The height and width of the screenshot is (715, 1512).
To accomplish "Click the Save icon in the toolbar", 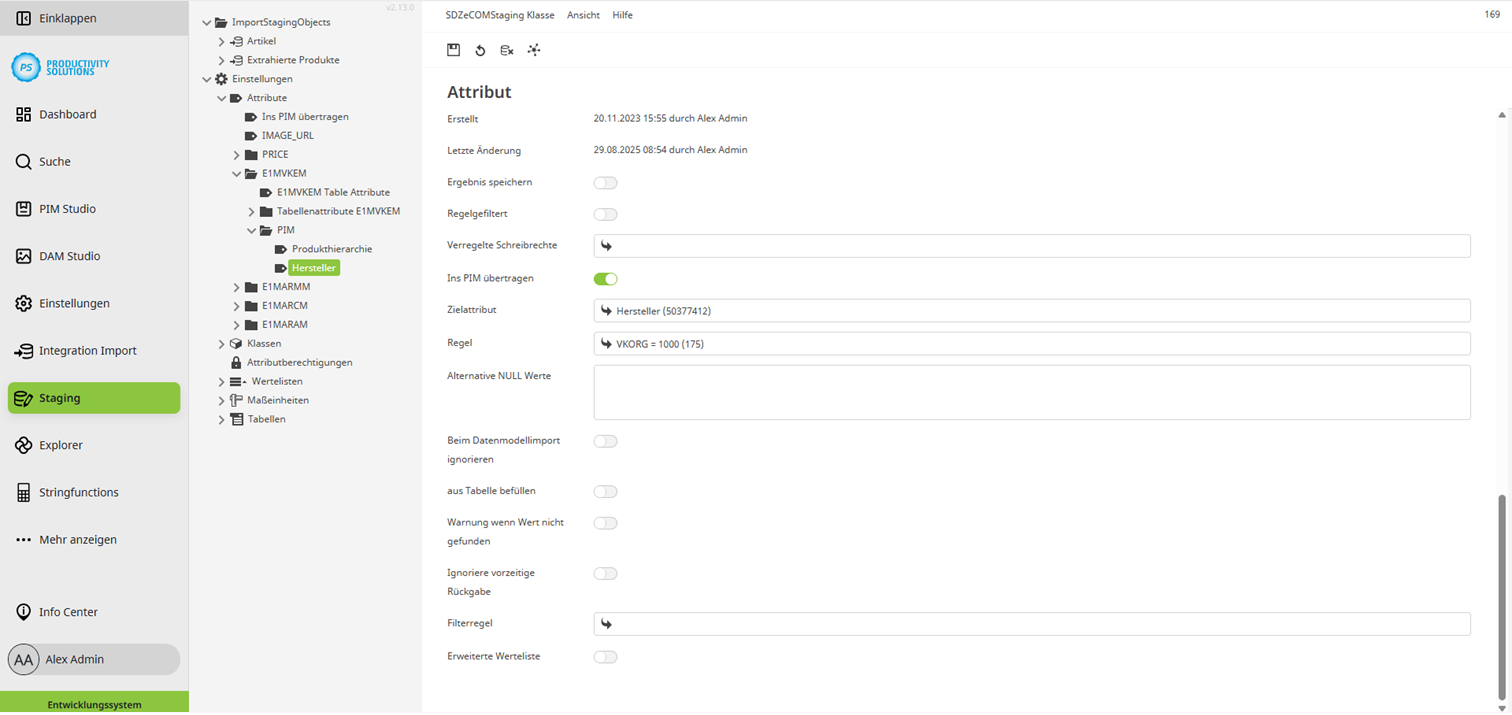I will coord(453,49).
